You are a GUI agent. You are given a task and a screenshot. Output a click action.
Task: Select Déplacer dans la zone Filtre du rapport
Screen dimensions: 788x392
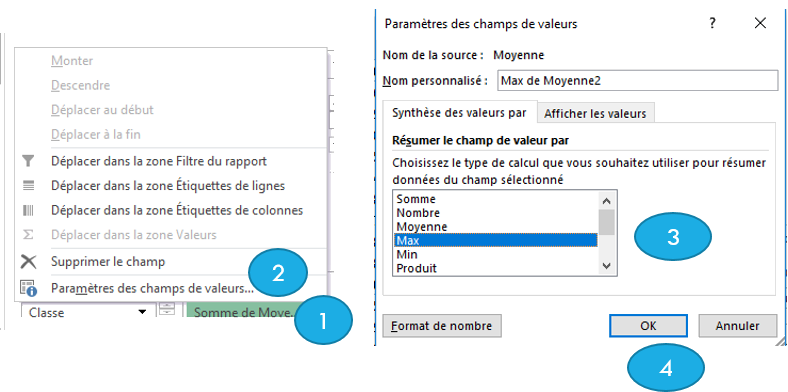pos(159,161)
